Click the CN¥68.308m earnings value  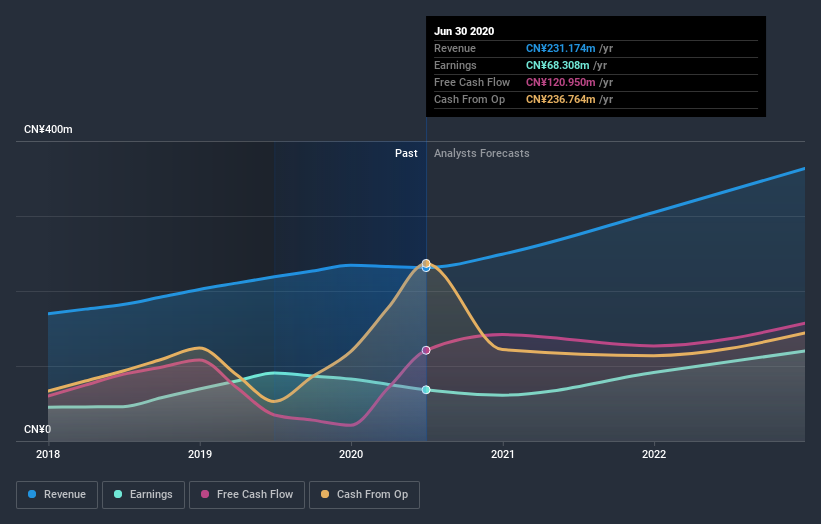(x=558, y=65)
